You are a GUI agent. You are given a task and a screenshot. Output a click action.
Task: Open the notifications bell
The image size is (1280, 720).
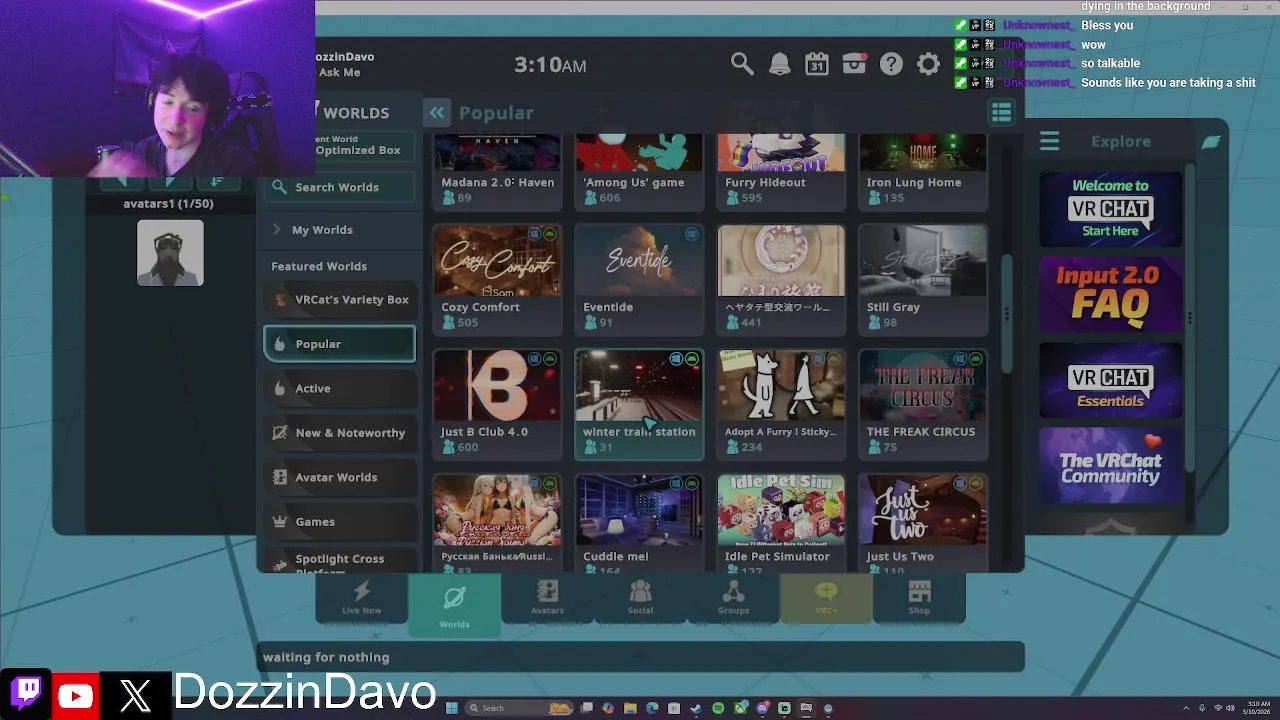coord(779,65)
